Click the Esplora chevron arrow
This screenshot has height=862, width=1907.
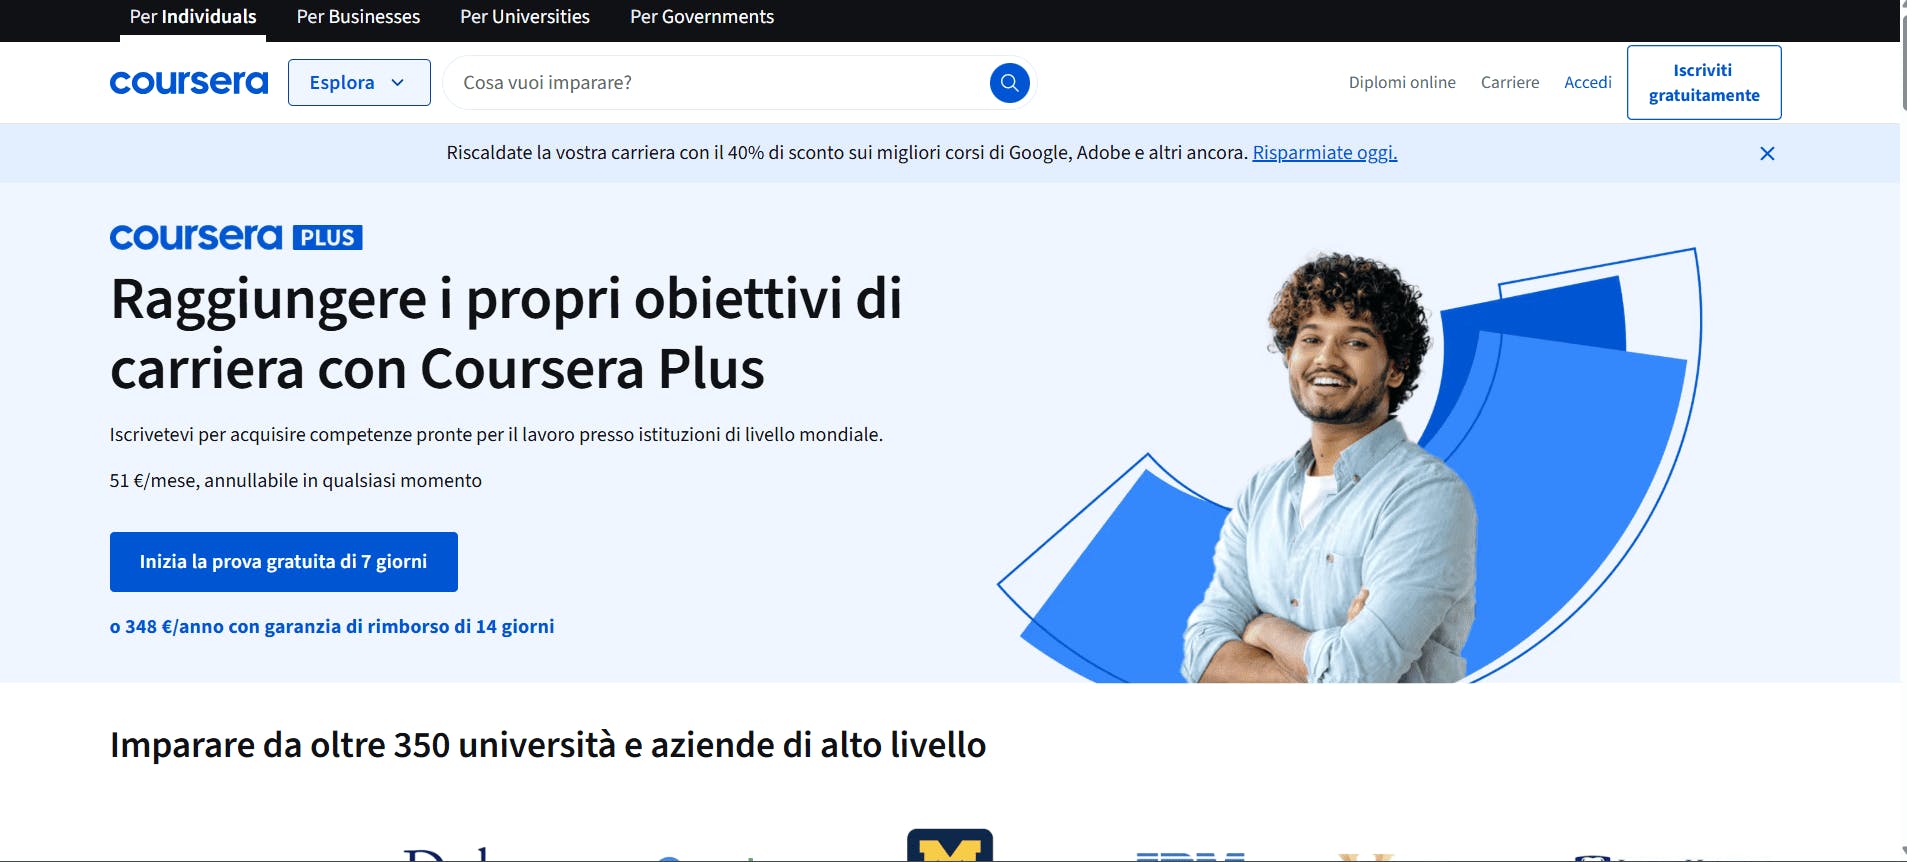pos(398,83)
